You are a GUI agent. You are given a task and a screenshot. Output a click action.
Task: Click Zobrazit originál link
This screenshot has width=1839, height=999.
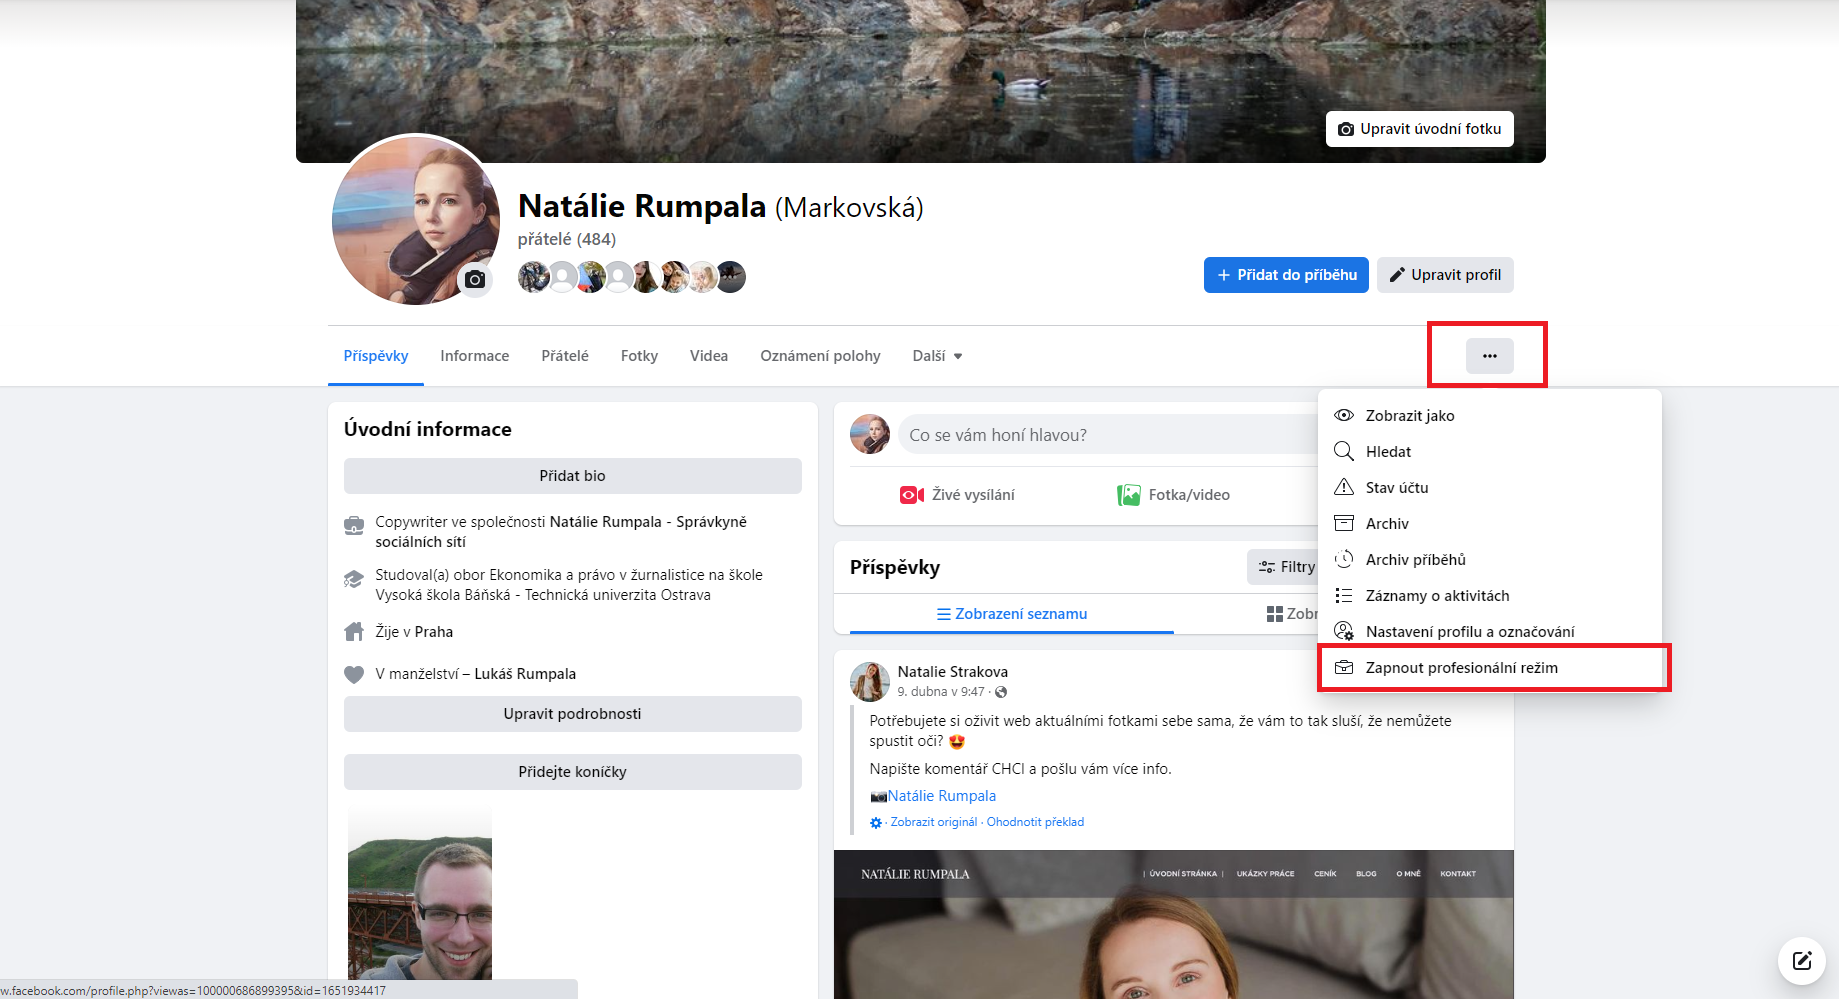coord(934,822)
